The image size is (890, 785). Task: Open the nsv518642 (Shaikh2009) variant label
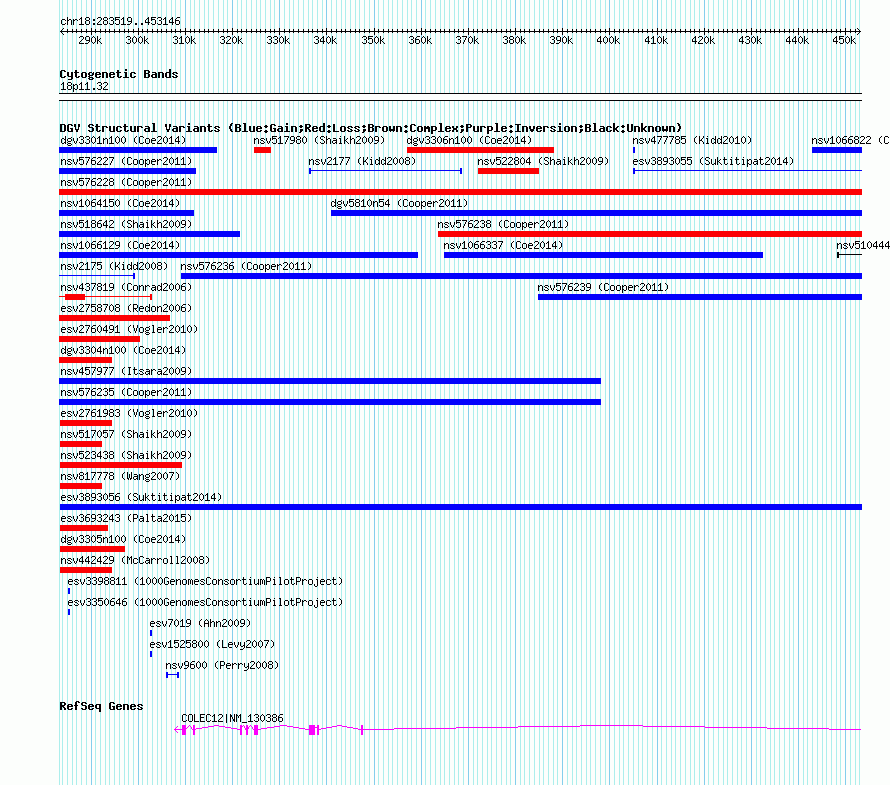(x=127, y=224)
